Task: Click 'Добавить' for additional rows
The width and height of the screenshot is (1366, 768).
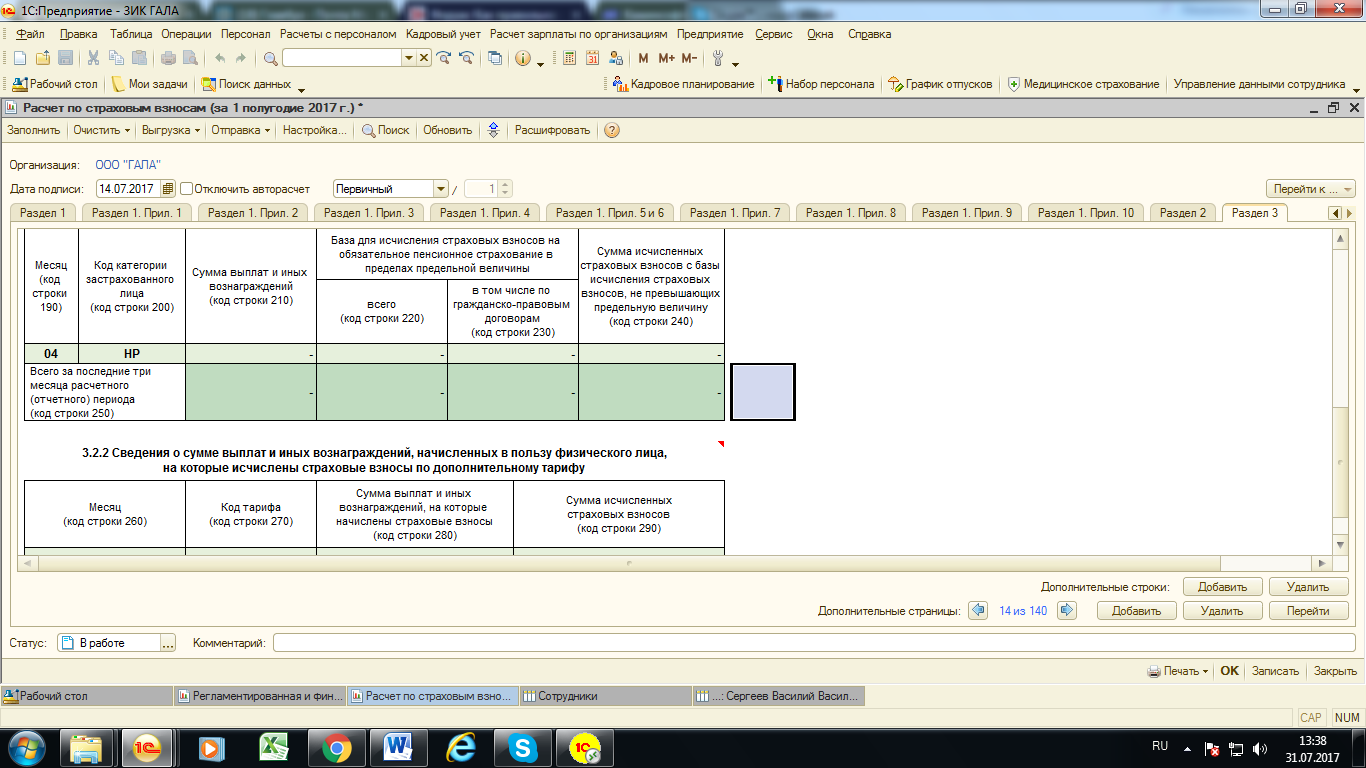Action: pyautogui.click(x=1223, y=587)
